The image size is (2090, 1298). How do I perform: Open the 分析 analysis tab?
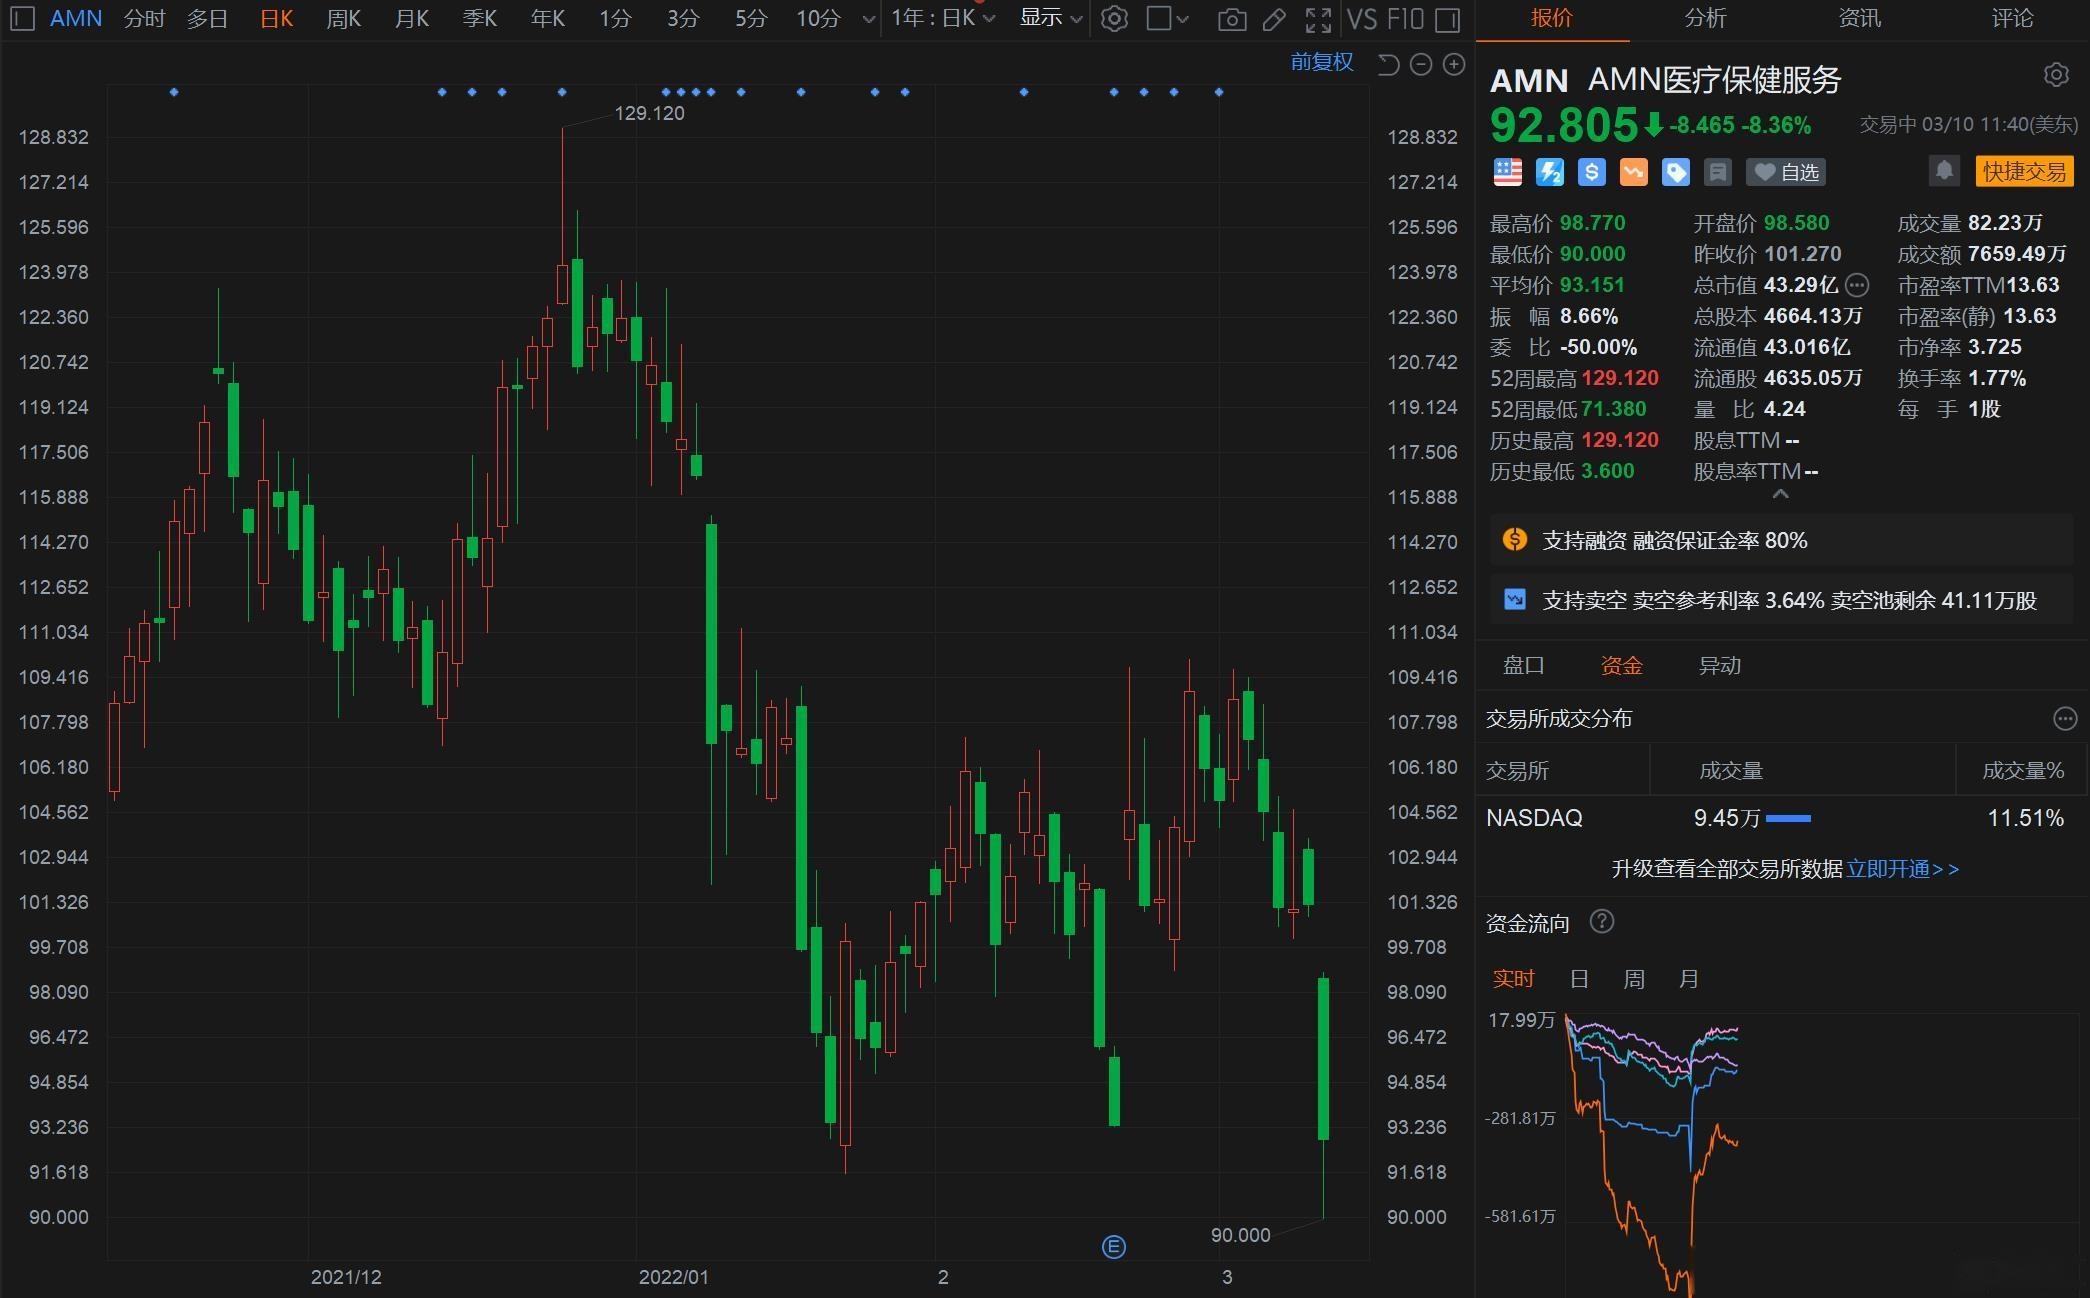click(x=1705, y=18)
